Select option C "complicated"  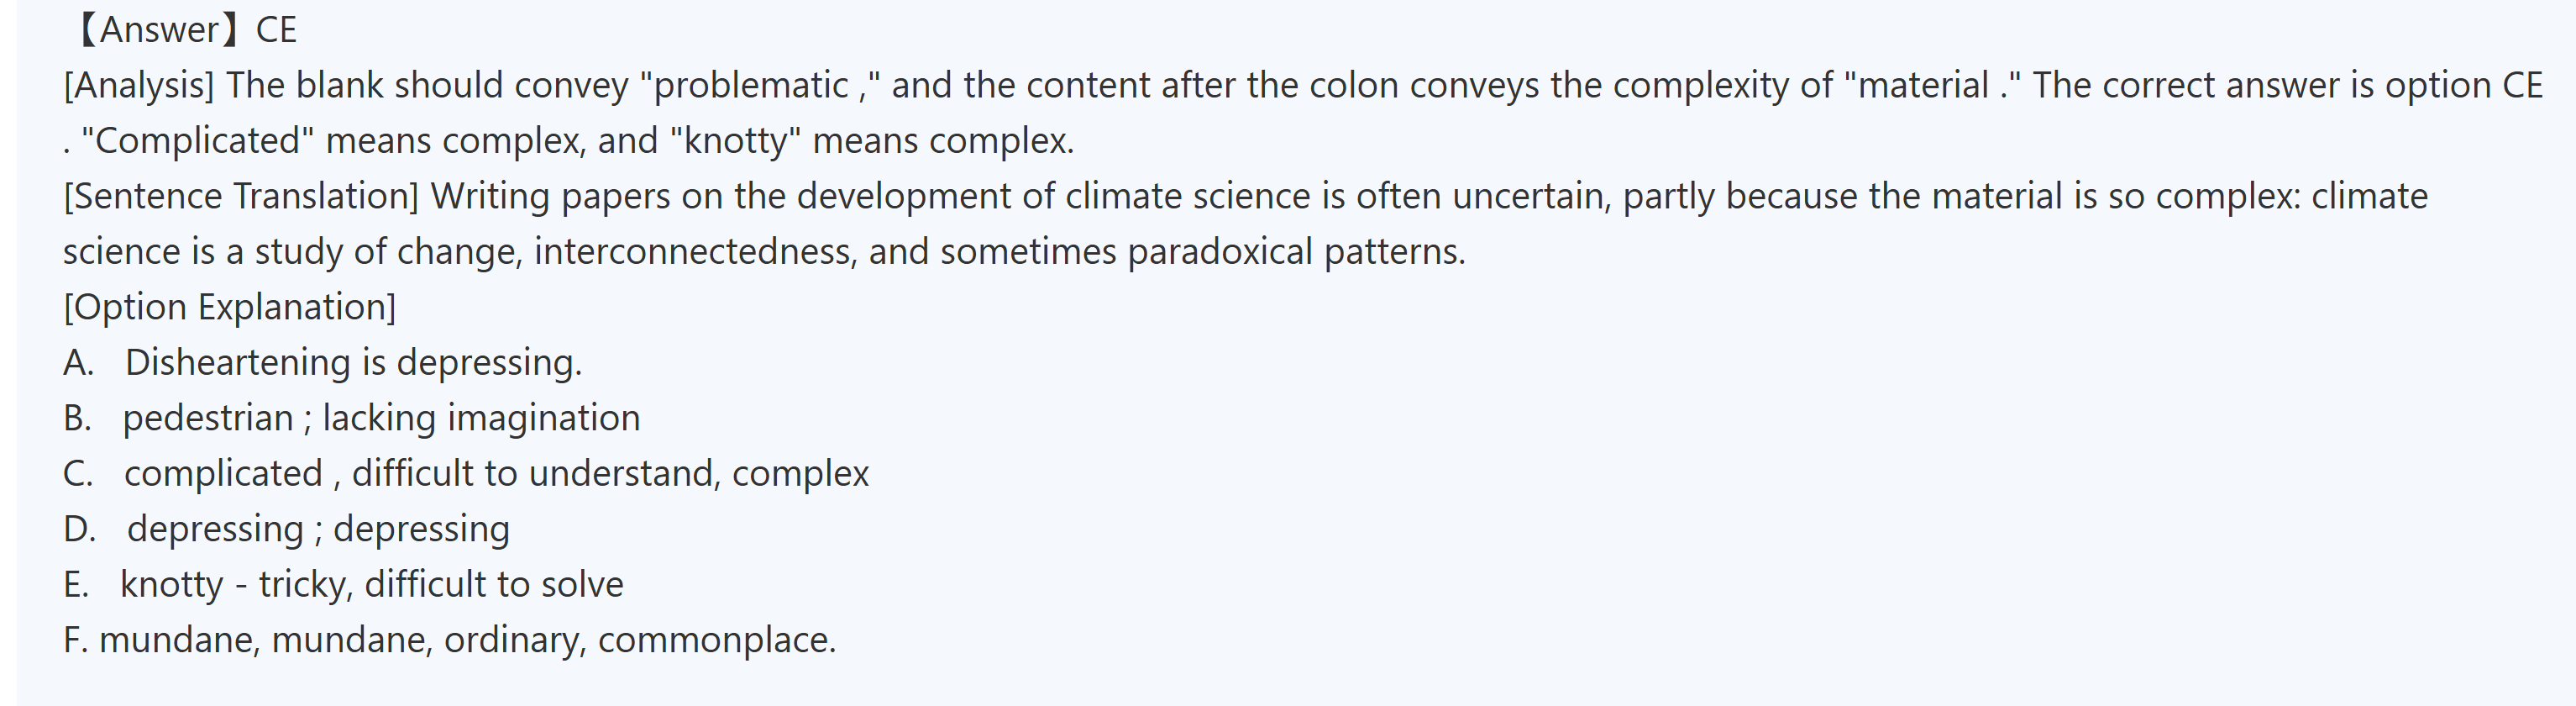click(x=223, y=474)
